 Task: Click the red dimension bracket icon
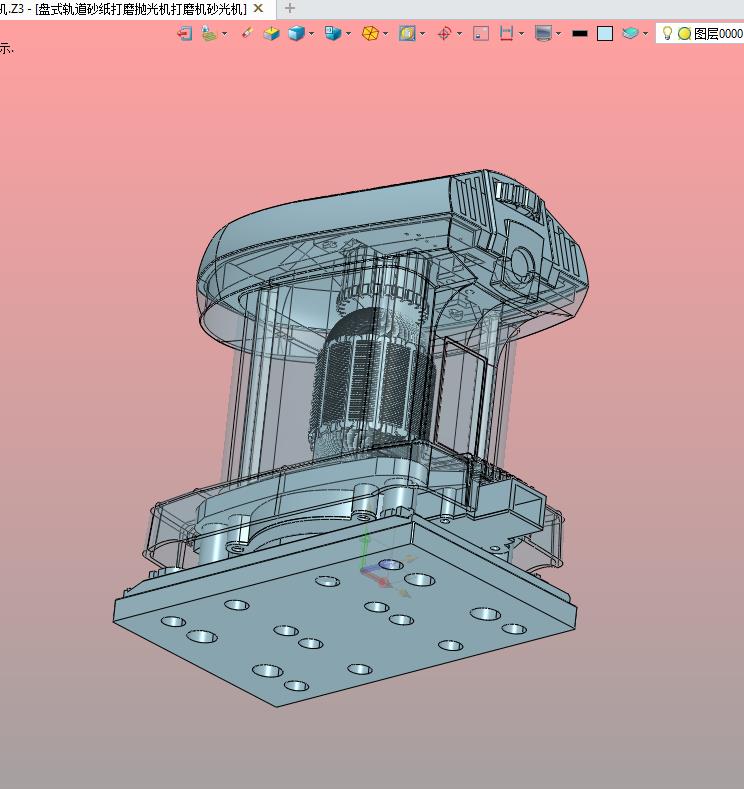click(x=506, y=34)
